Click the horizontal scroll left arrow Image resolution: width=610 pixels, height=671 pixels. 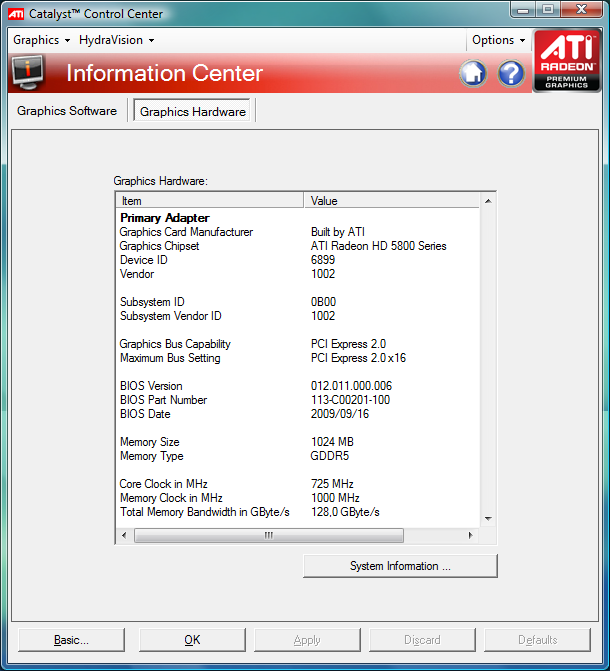124,535
